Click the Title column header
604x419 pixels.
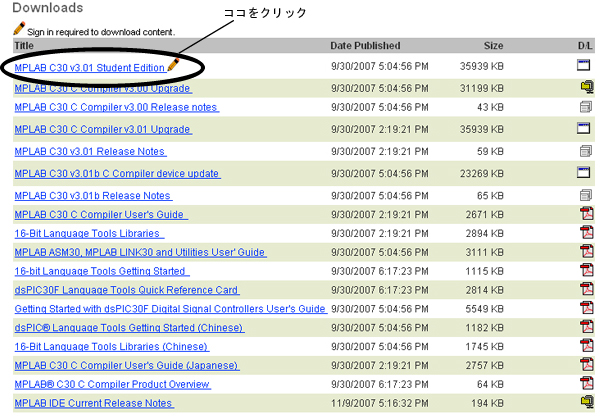(24, 46)
